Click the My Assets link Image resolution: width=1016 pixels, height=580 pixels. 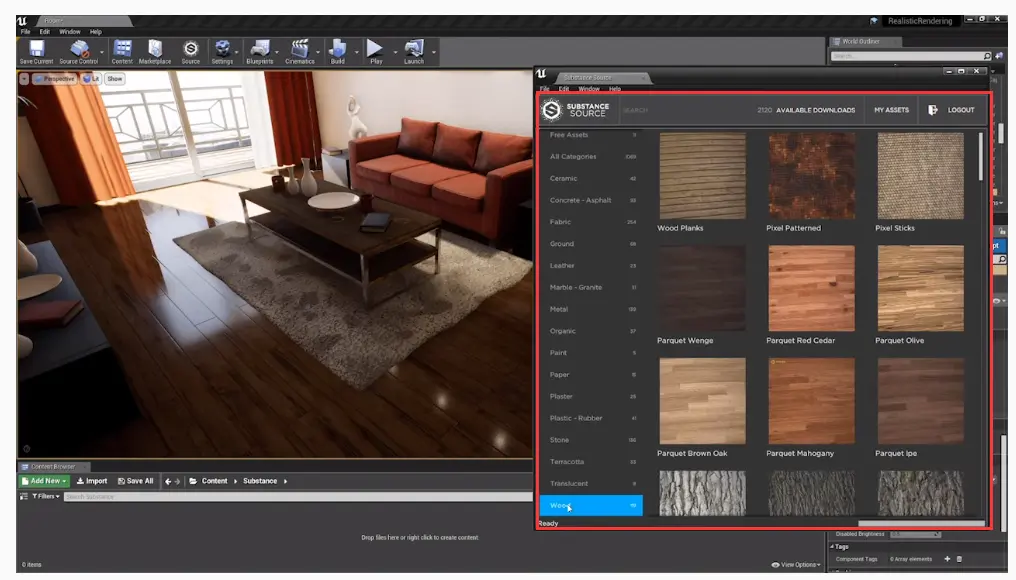pyautogui.click(x=892, y=110)
